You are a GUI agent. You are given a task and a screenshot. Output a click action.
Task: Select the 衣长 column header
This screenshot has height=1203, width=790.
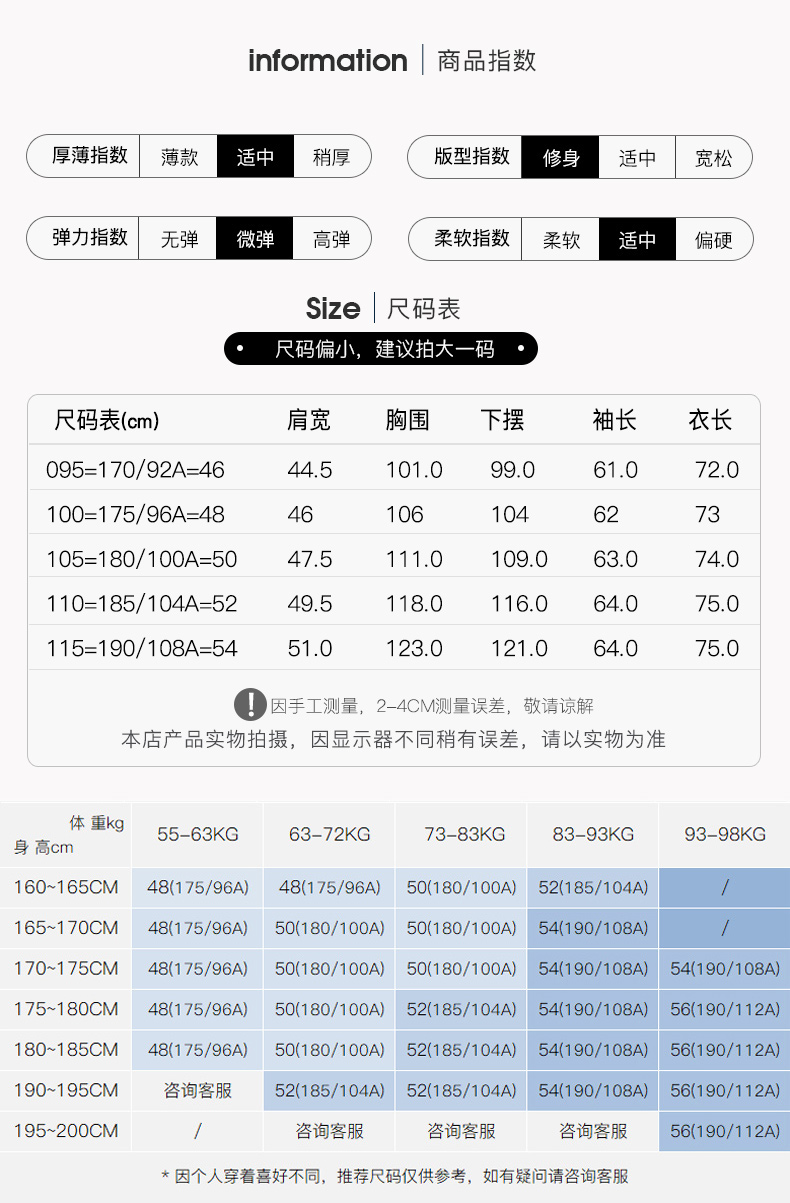click(x=710, y=420)
